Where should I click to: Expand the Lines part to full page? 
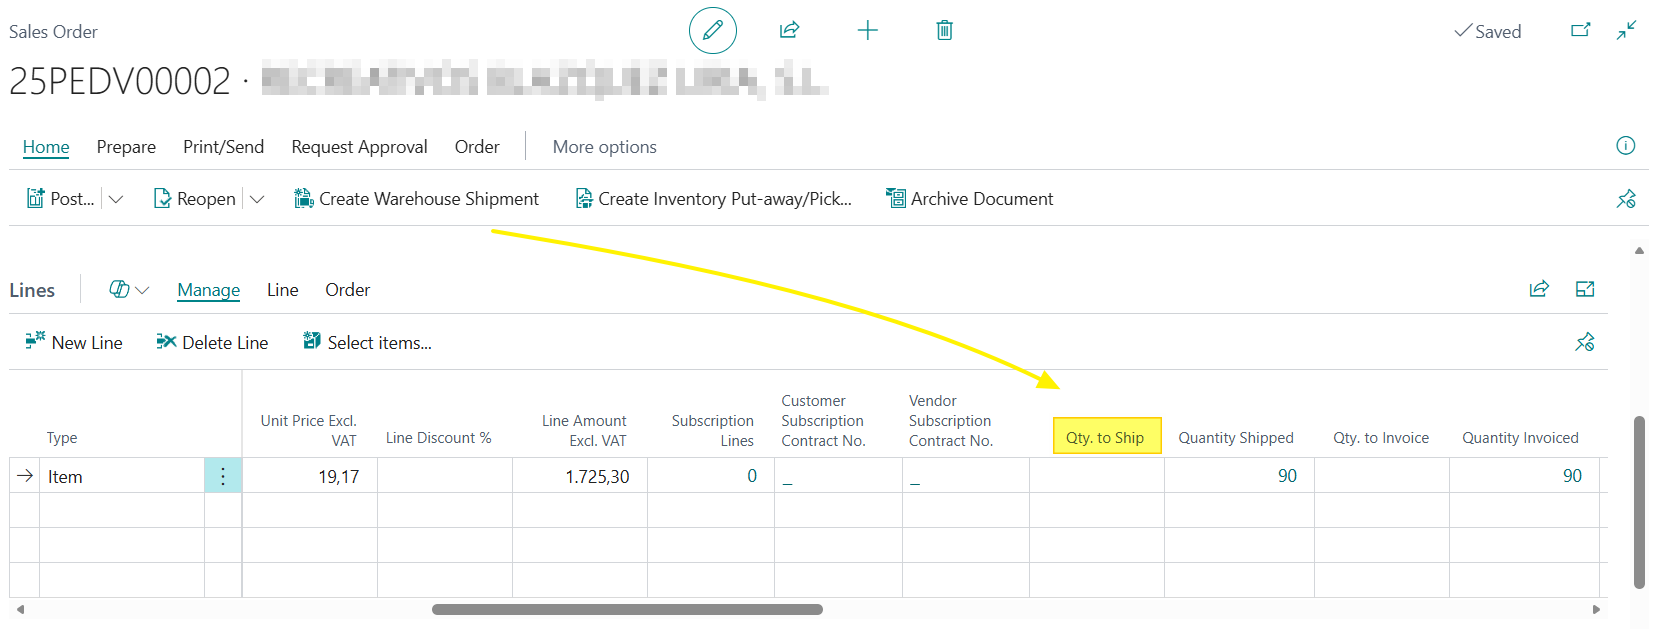pyautogui.click(x=1585, y=289)
